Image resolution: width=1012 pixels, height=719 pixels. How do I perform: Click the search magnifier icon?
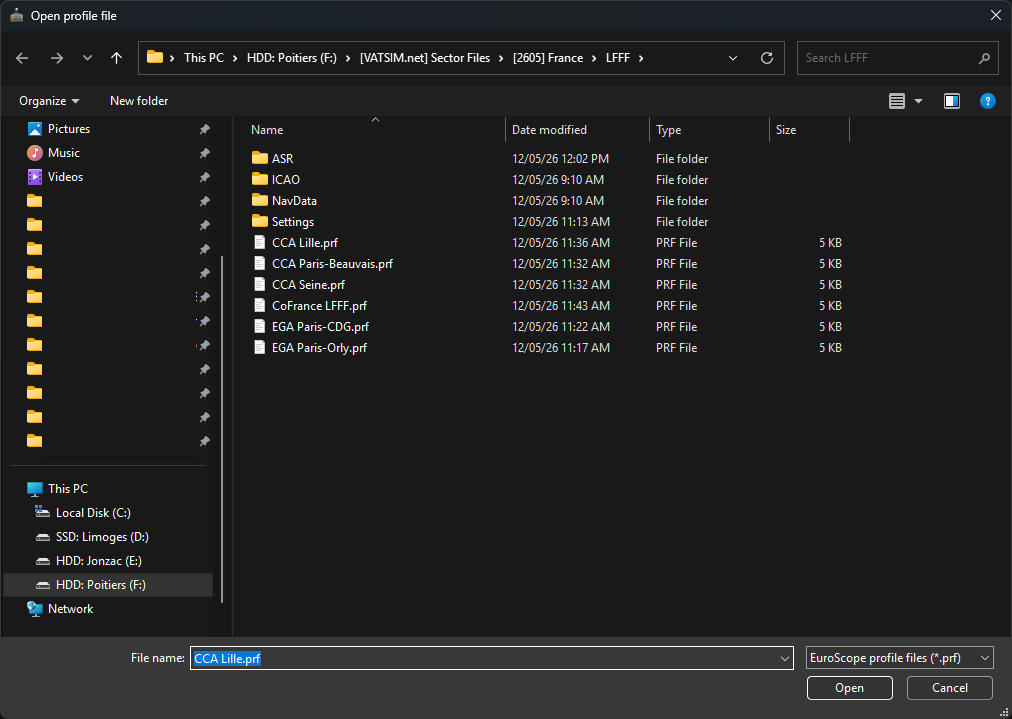(x=984, y=58)
